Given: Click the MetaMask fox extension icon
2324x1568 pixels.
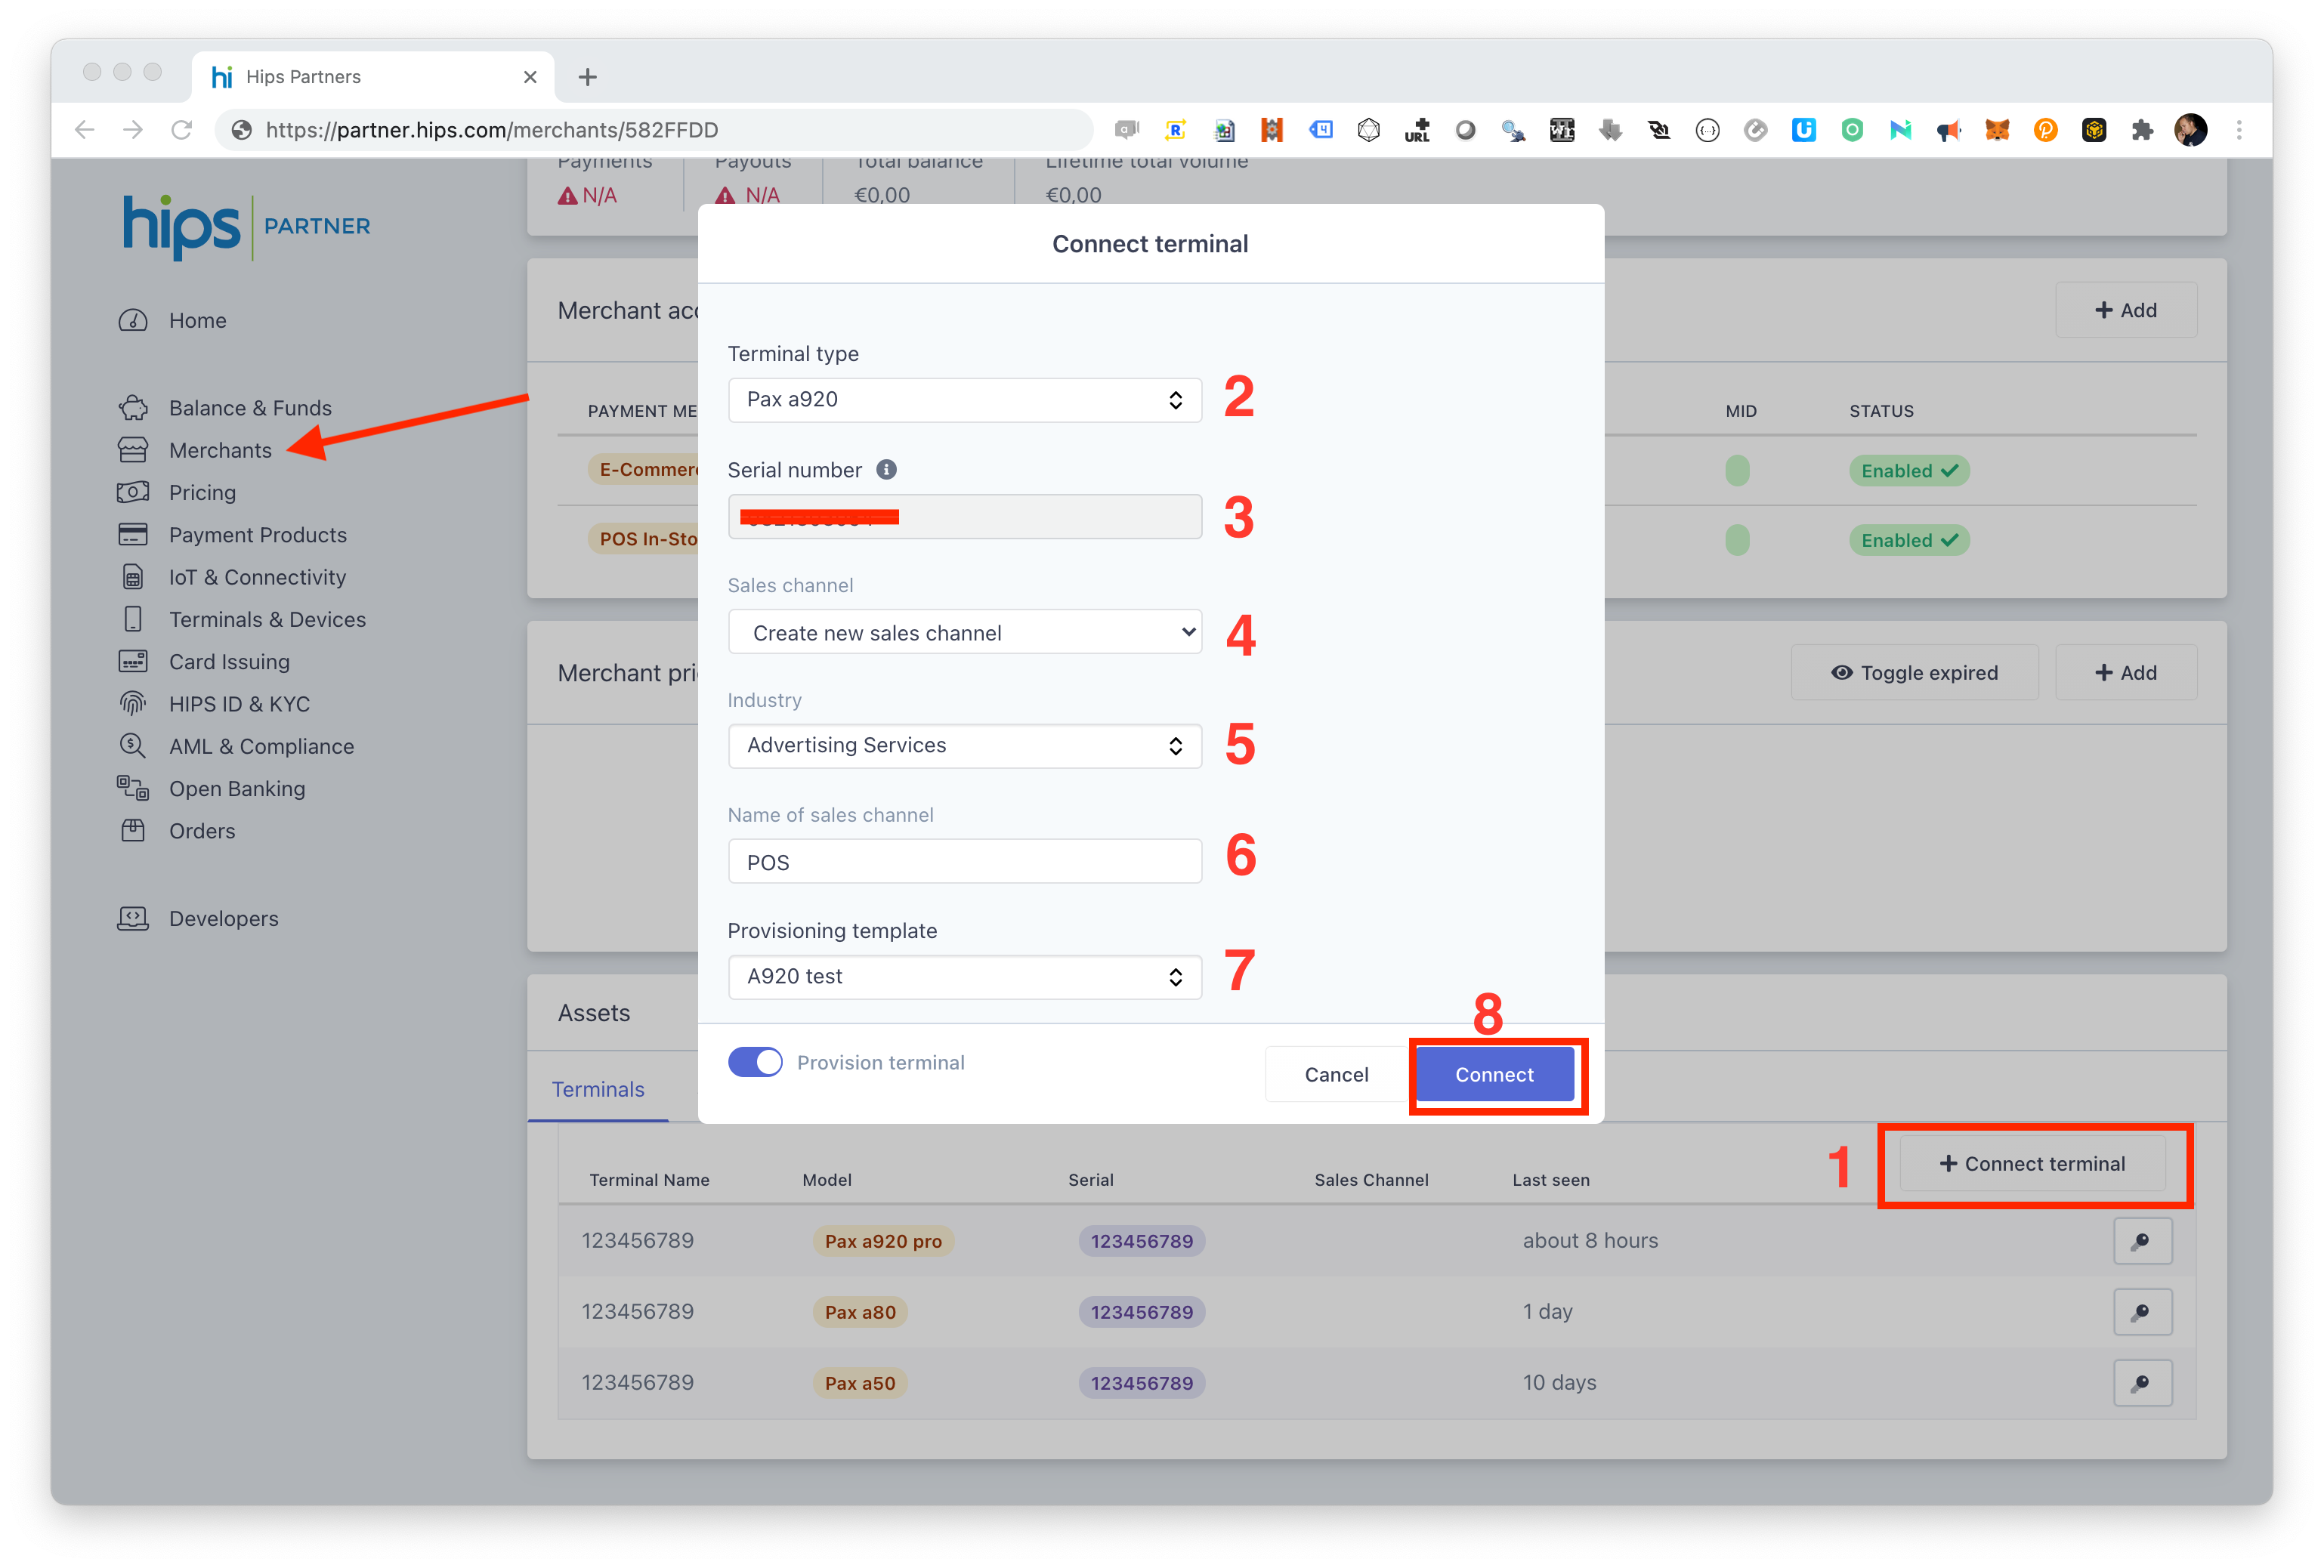Looking at the screenshot, I should pos(1996,130).
